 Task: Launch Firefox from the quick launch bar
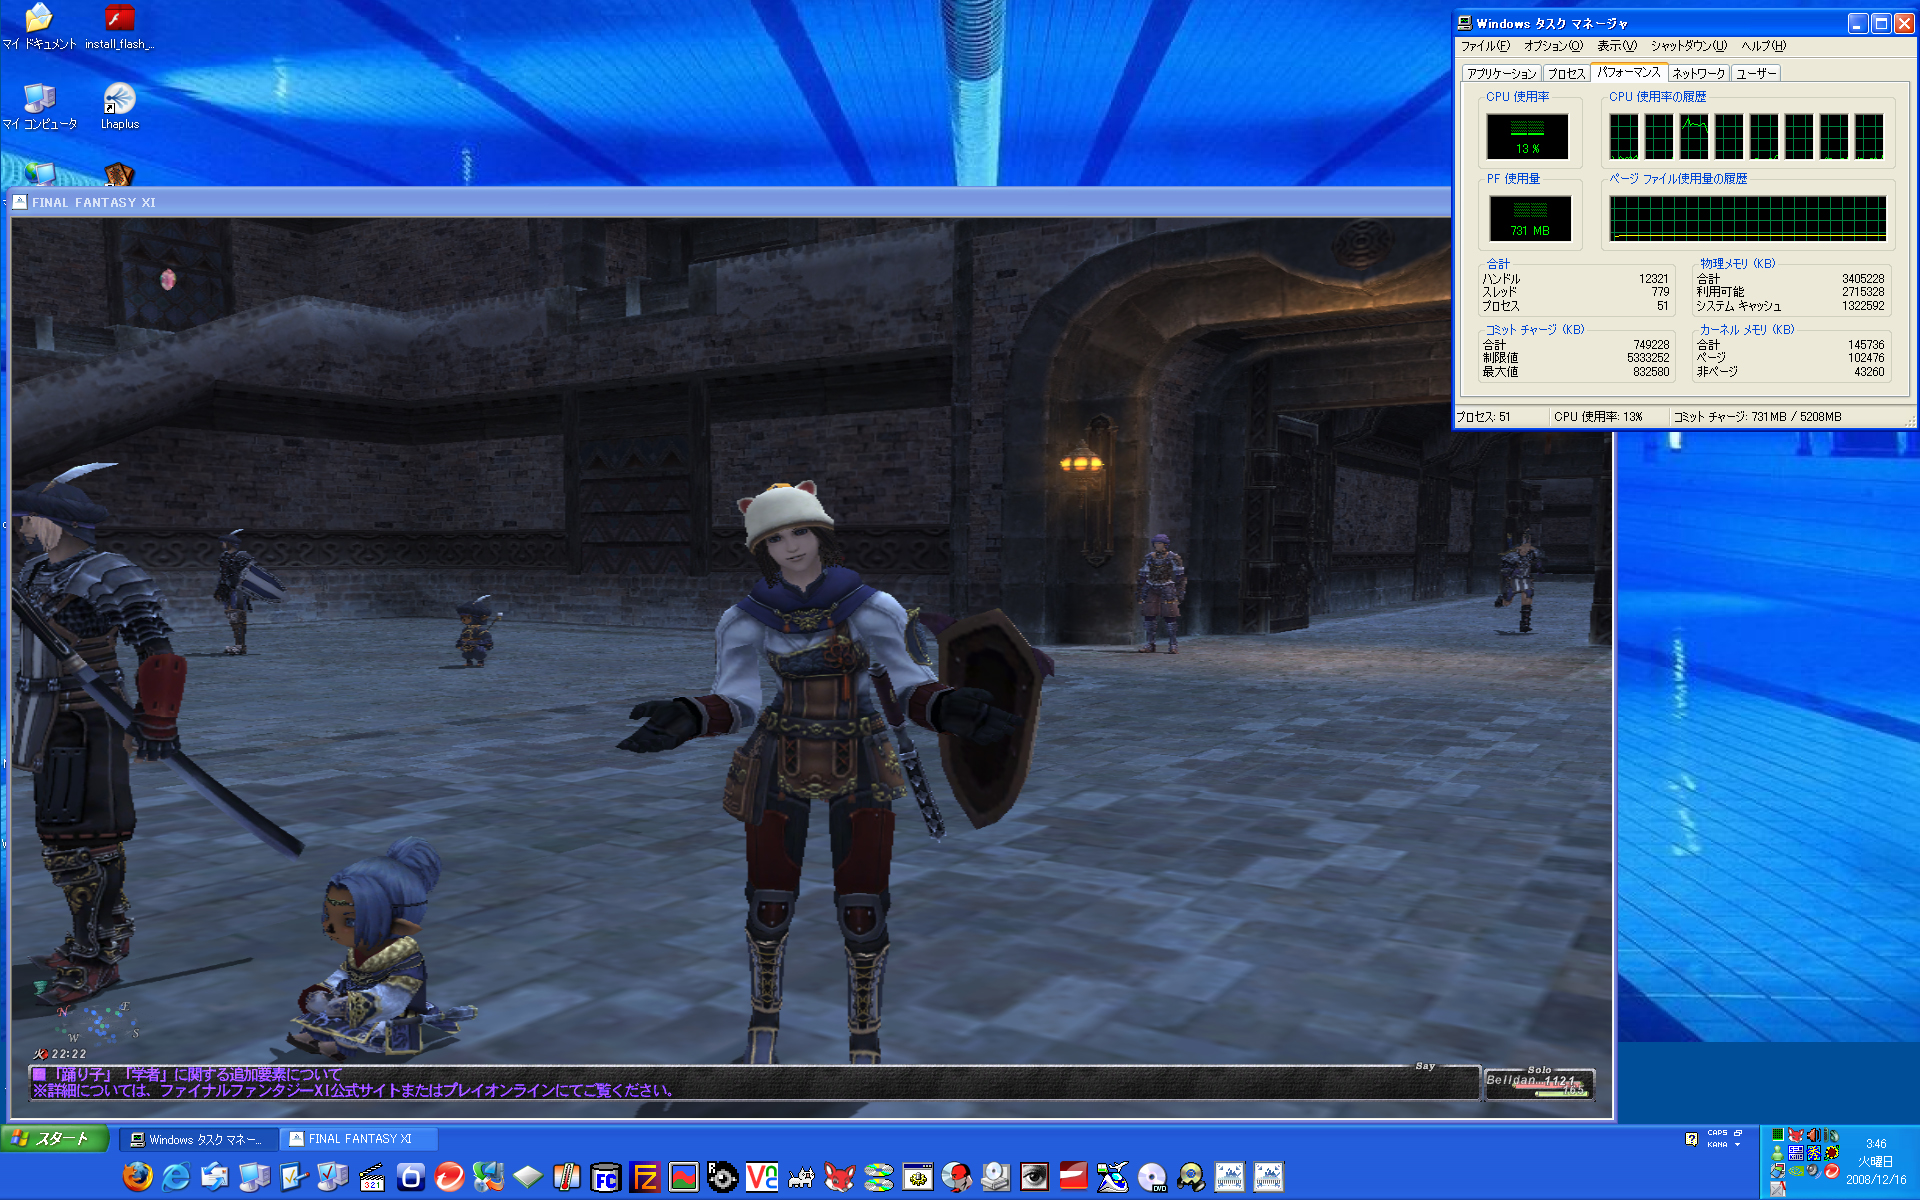[138, 1177]
